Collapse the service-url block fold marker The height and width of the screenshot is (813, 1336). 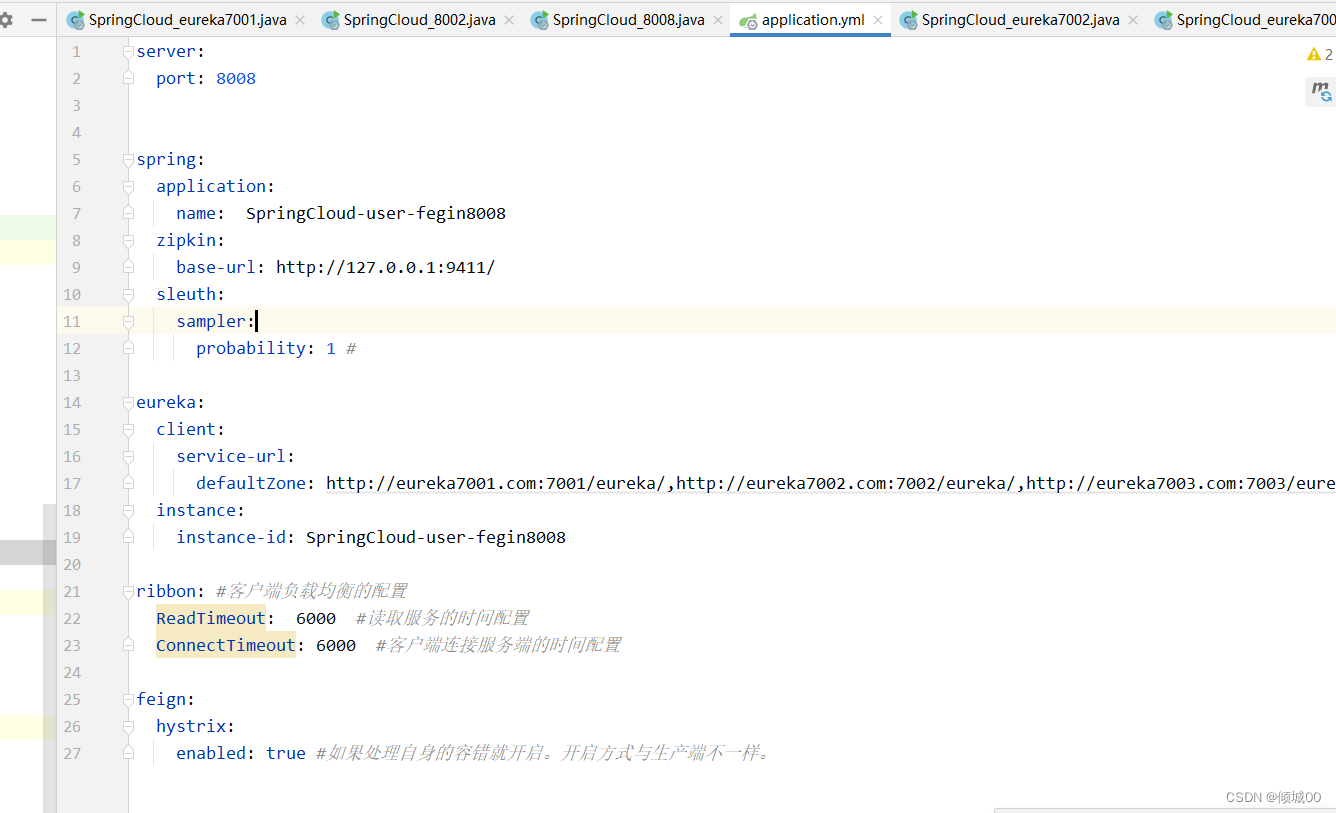pyautogui.click(x=128, y=456)
